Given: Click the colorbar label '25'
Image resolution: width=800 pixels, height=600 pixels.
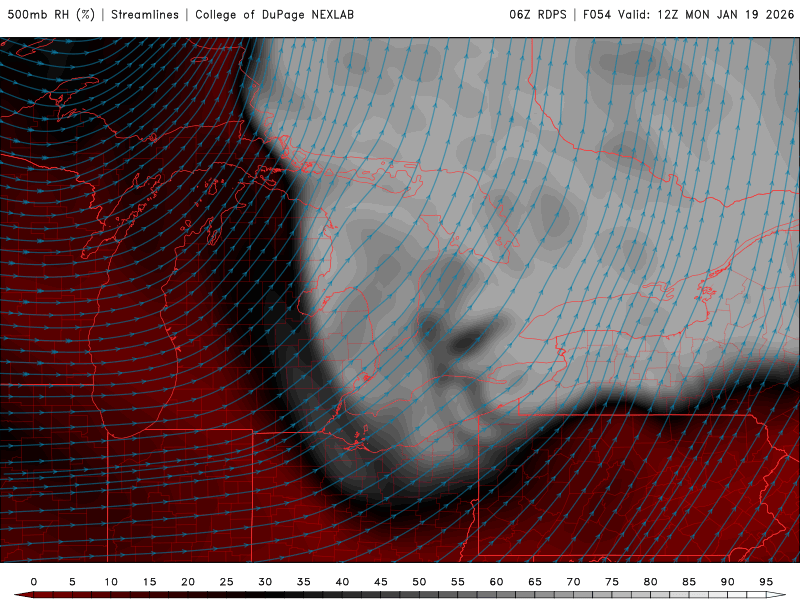Looking at the screenshot, I should [227, 582].
